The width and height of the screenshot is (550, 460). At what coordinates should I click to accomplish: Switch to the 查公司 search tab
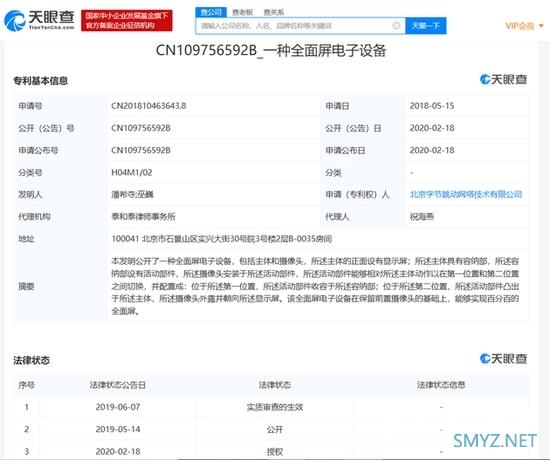pos(211,12)
